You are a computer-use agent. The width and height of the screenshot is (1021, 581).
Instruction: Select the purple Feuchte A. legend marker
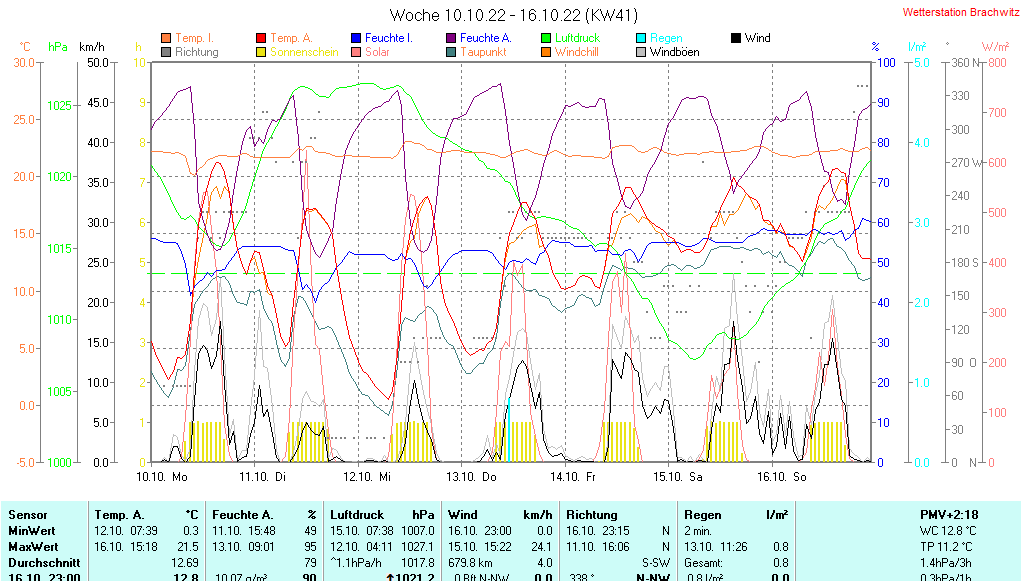[x=451, y=38]
